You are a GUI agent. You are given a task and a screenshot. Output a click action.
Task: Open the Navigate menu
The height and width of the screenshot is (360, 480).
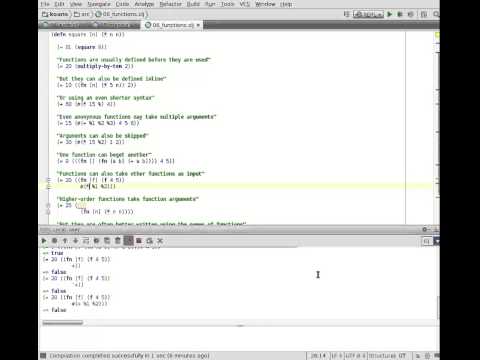tap(99, 4)
